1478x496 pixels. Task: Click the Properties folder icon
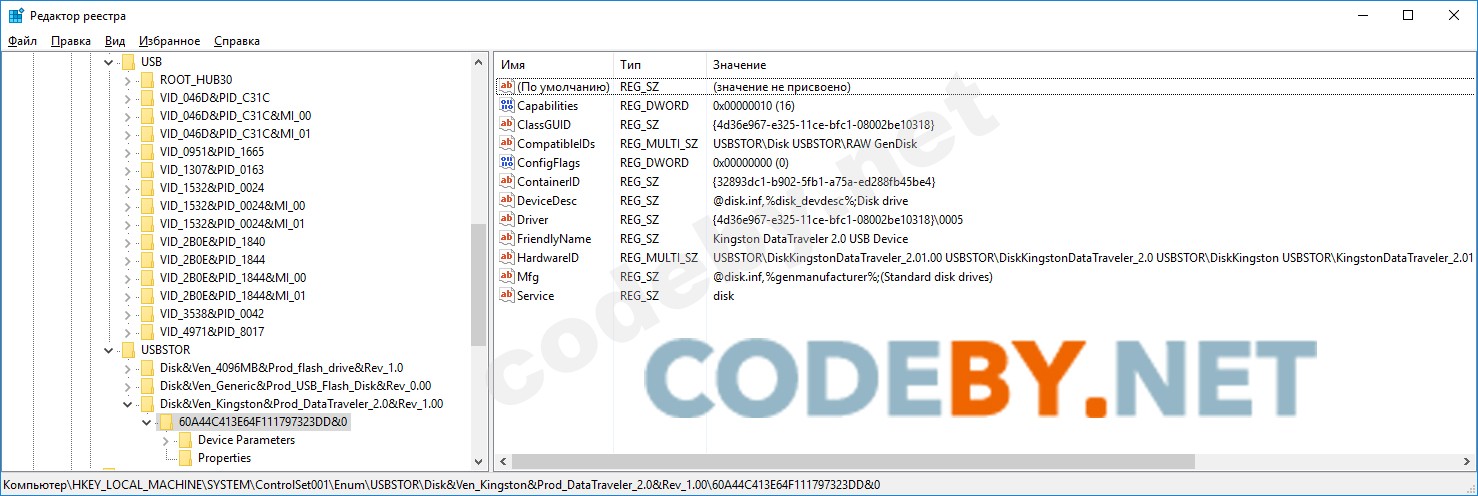pos(185,458)
